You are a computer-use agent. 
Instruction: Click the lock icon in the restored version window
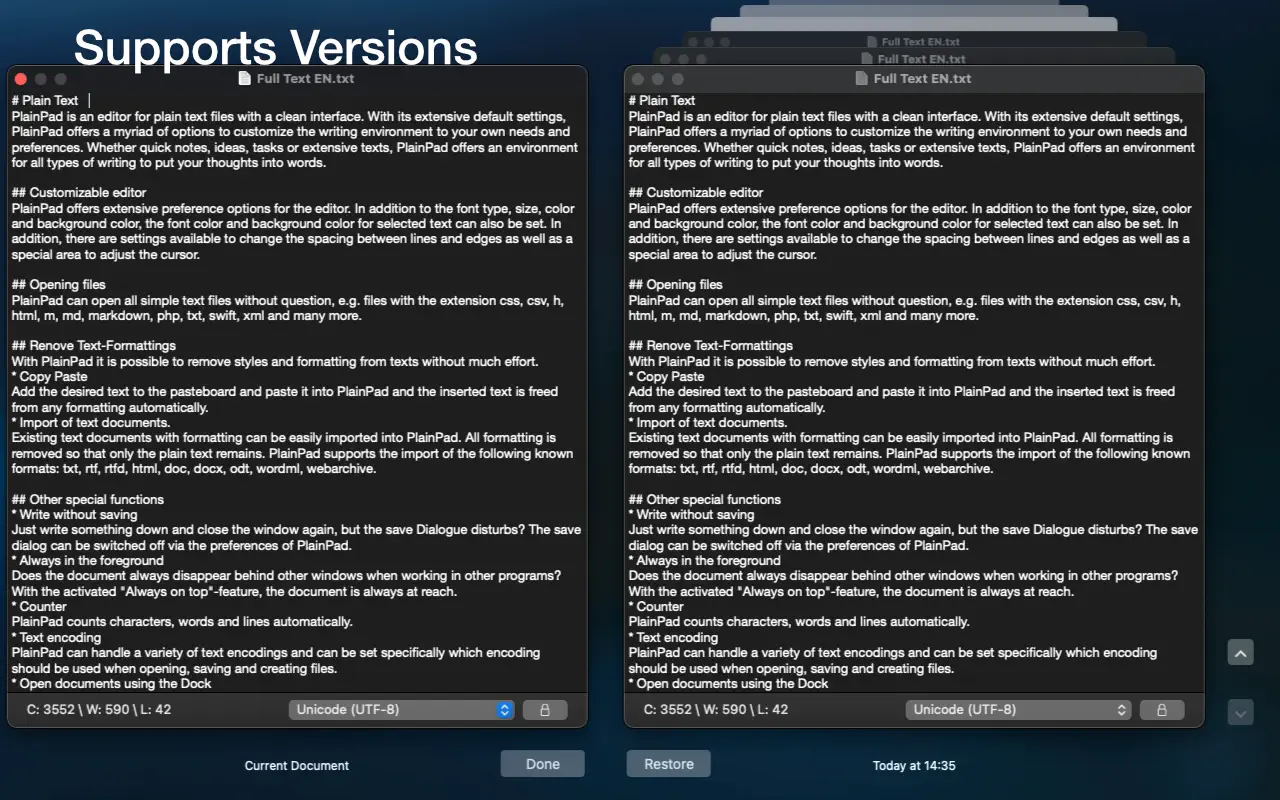(x=1161, y=710)
